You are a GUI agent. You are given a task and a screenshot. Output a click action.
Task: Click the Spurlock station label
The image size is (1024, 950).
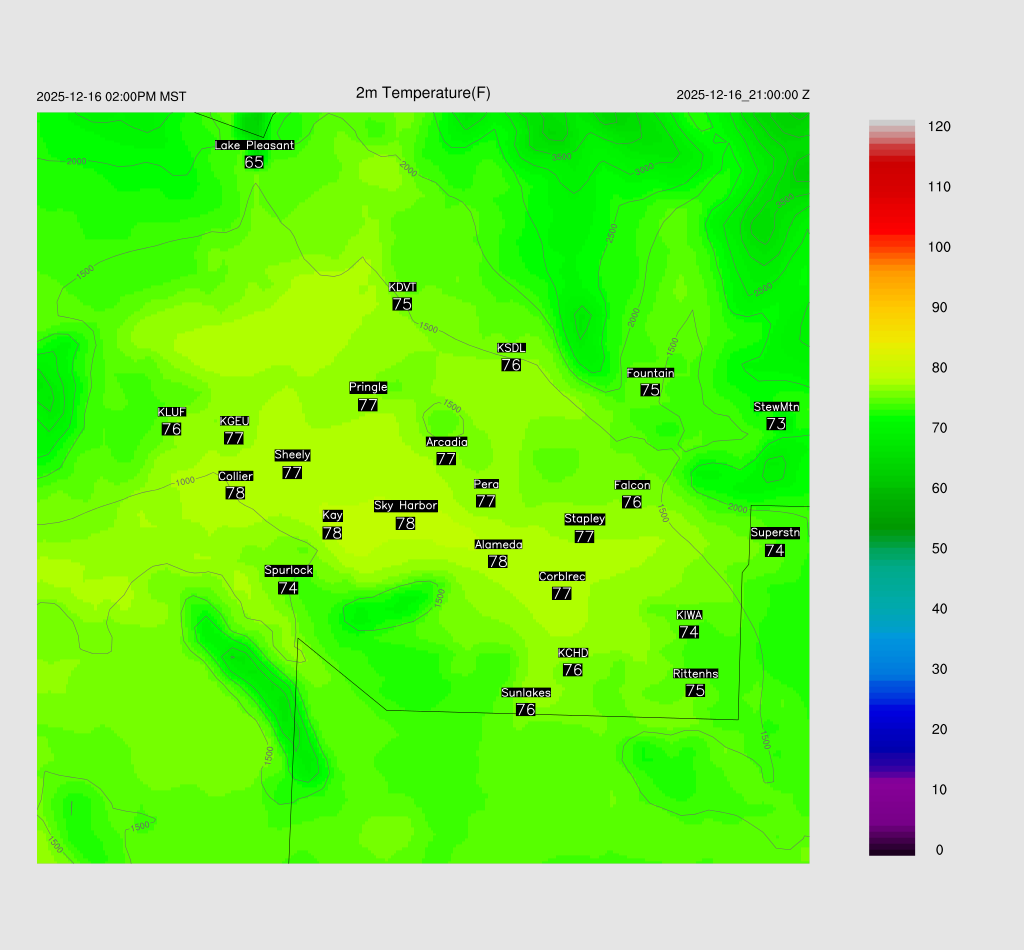(288, 571)
